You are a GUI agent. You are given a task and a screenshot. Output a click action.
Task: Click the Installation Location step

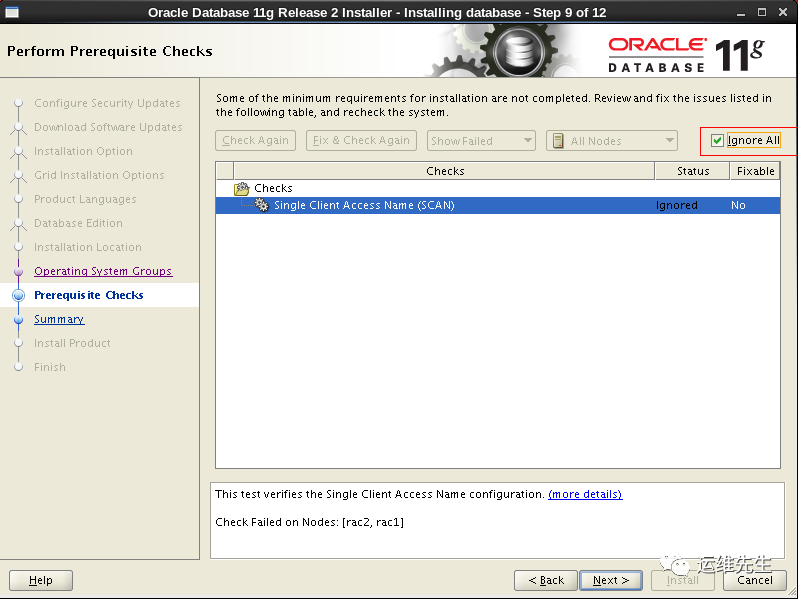(88, 247)
